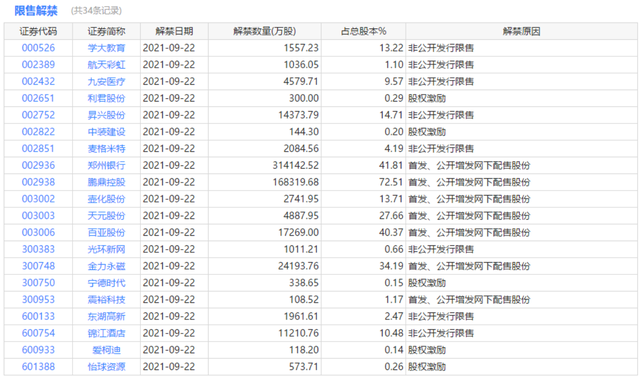
Task: Open stock code 300750 link
Action: click(x=38, y=282)
